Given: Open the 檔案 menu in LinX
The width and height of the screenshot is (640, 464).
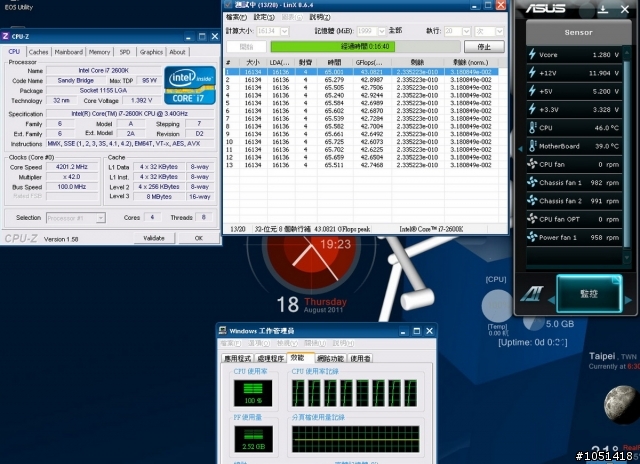Looking at the screenshot, I should (236, 17).
